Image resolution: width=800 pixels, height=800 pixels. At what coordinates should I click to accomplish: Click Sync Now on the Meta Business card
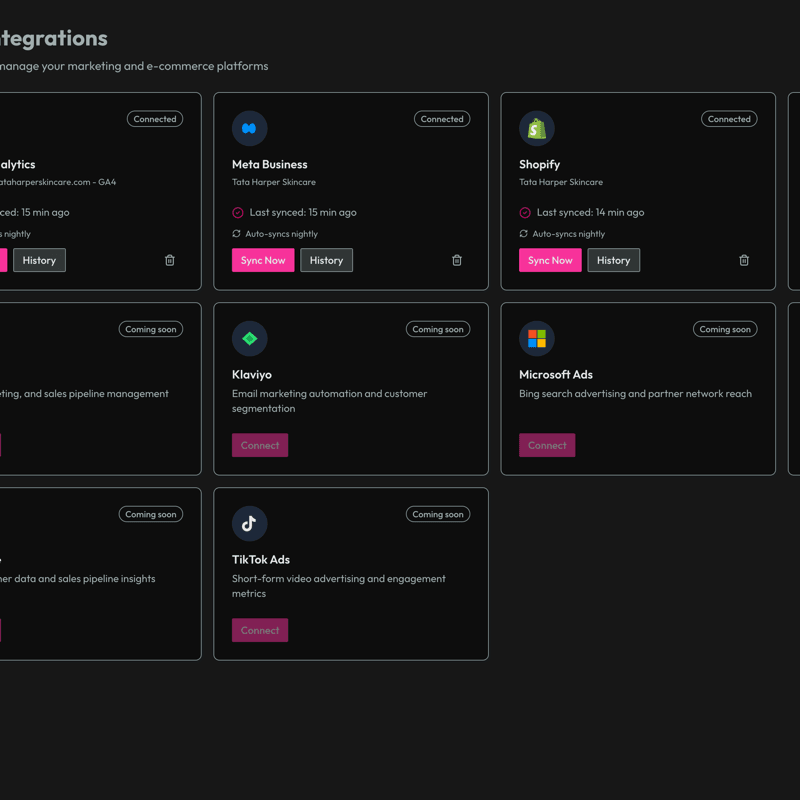[x=263, y=260]
